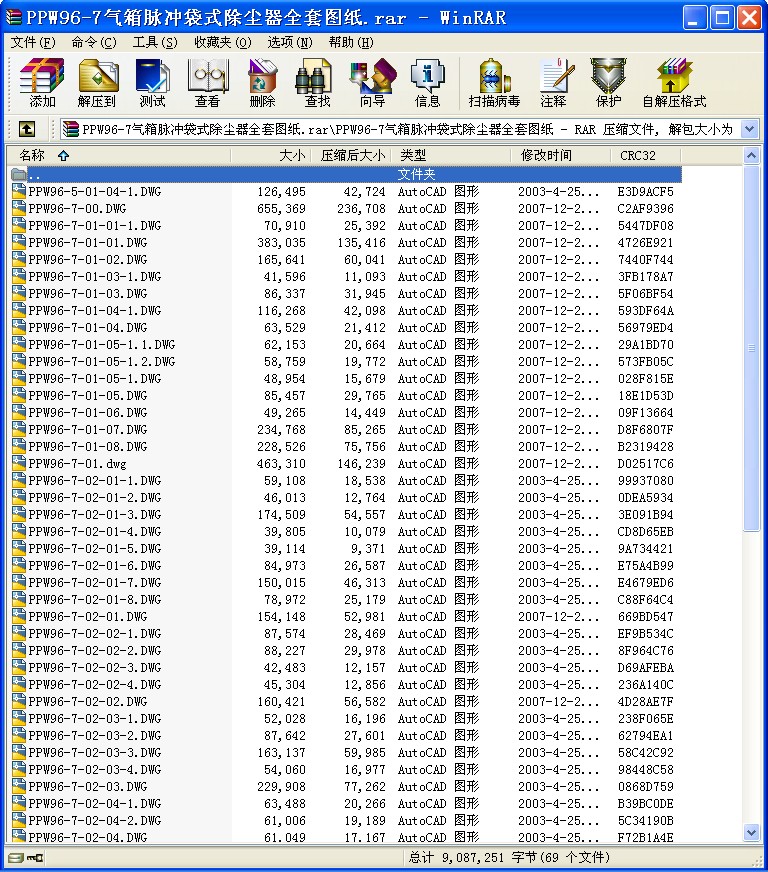This screenshot has height=872, width=768.
Task: Click the file icon of PPW96-7-02-04-2.DWG
Action: tap(19, 820)
